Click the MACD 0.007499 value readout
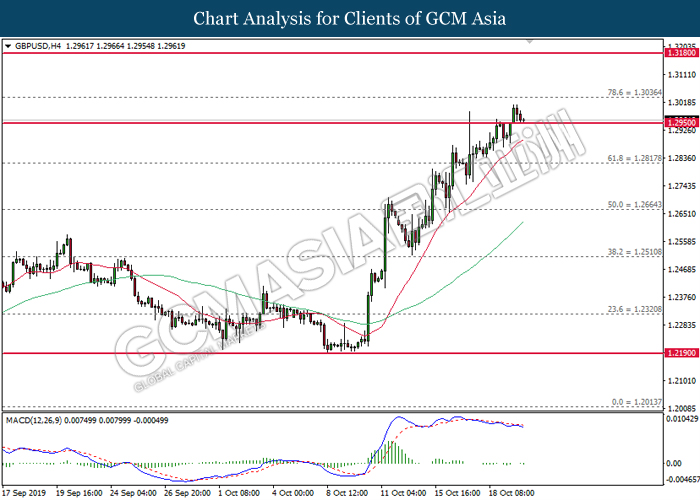The image size is (700, 500). tap(80, 421)
